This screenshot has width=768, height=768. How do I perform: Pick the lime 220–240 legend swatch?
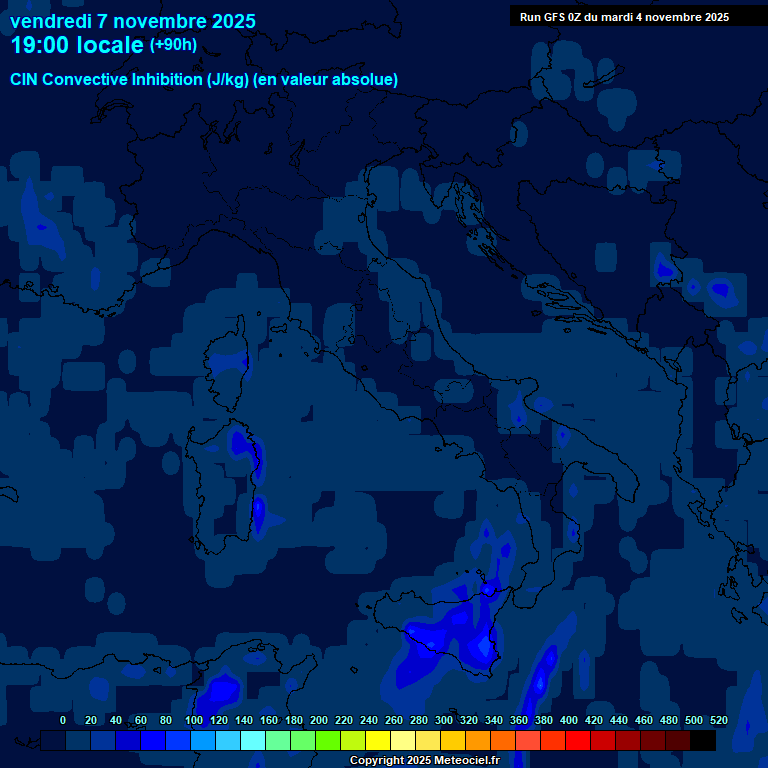click(353, 740)
